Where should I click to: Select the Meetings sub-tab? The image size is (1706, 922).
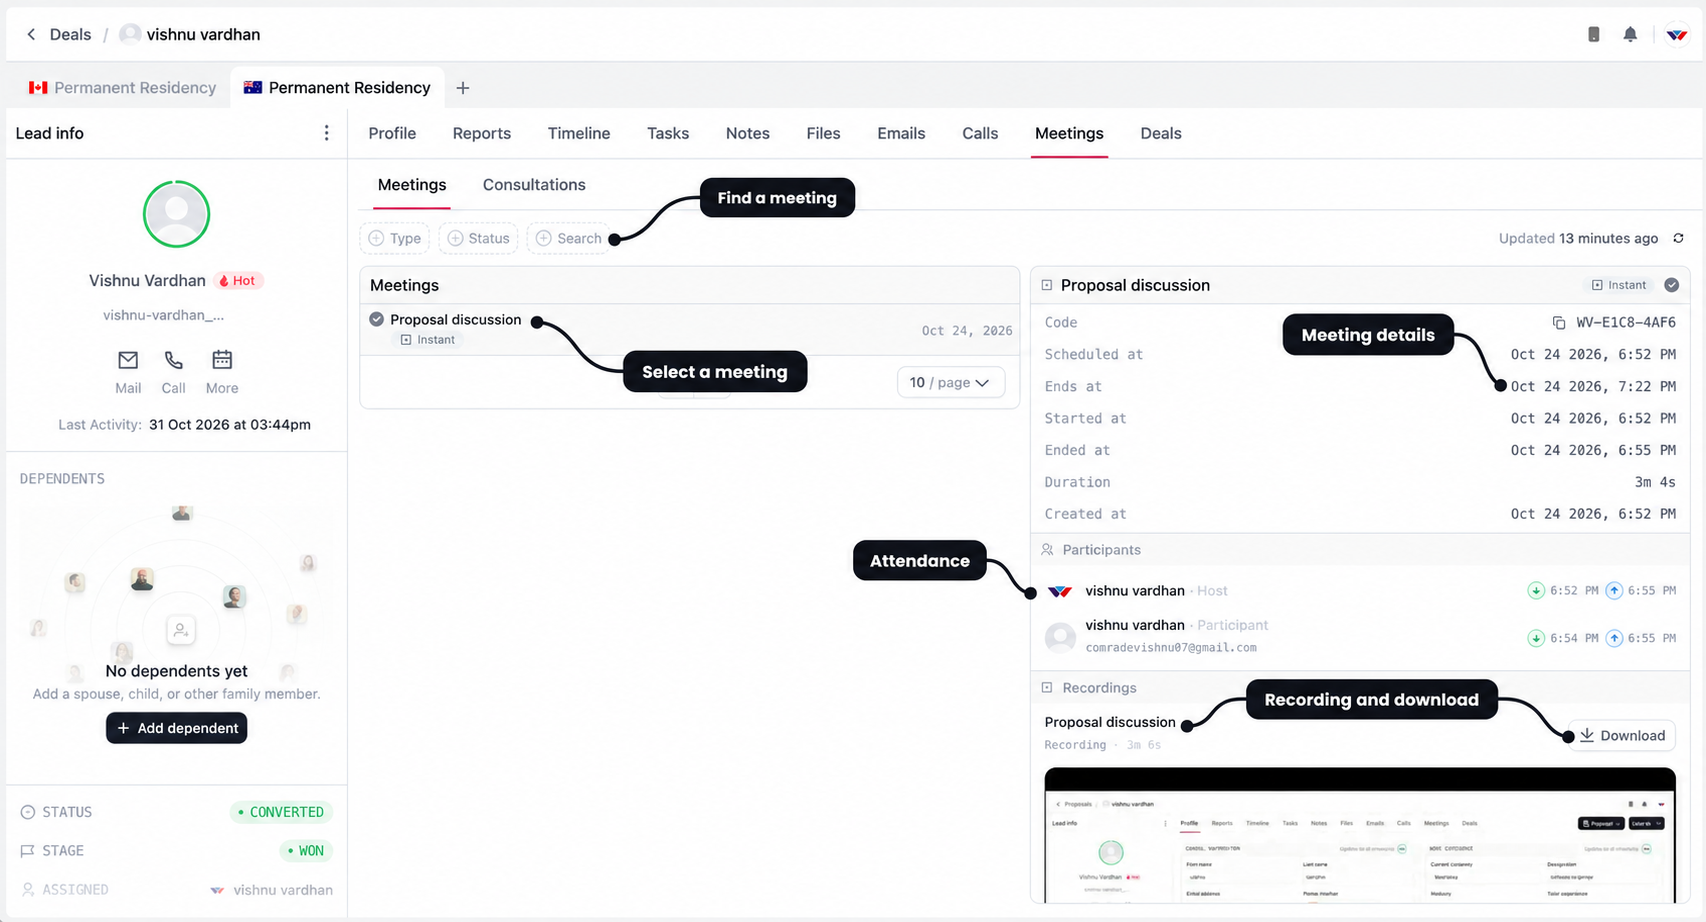[412, 185]
